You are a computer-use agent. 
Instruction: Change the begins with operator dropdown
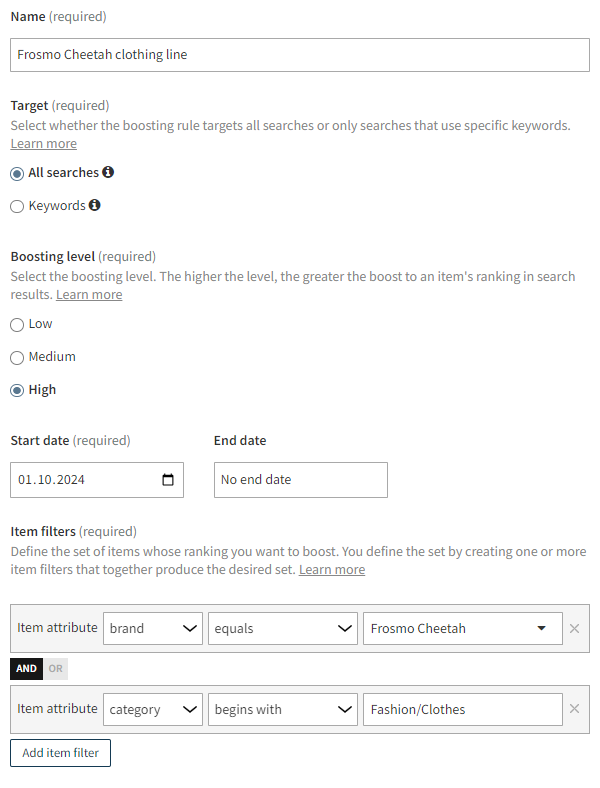click(283, 709)
